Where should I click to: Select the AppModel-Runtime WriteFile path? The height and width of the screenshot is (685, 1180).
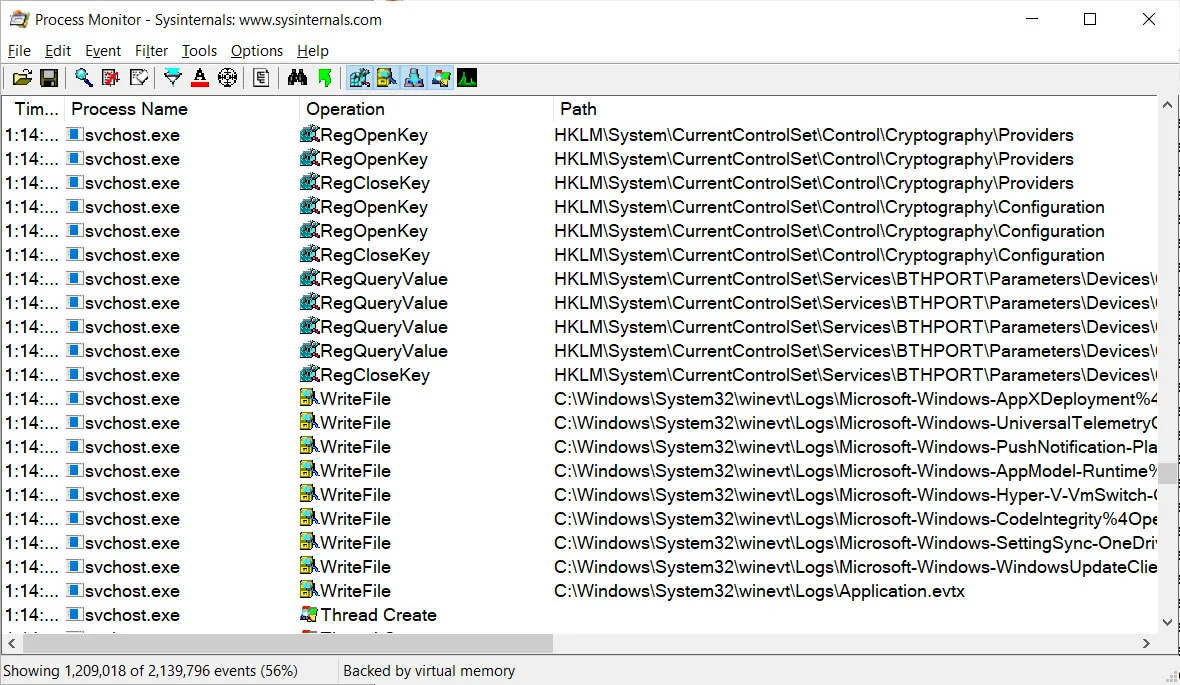click(x=856, y=471)
